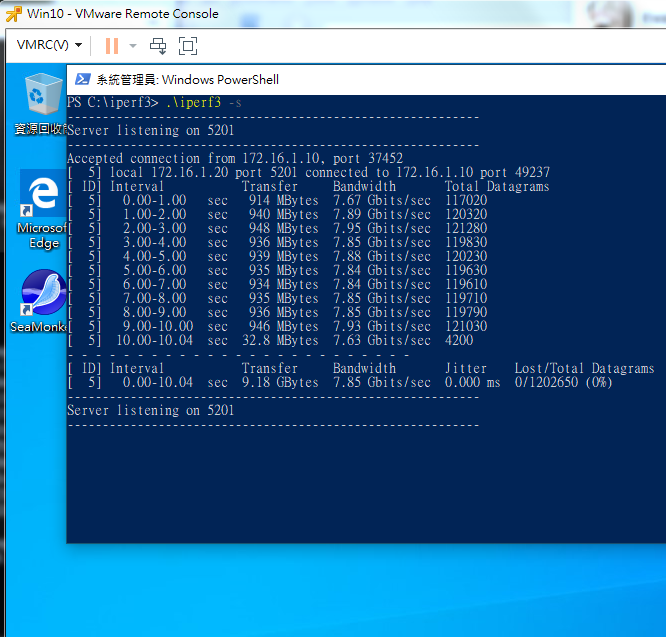
Task: Click the '9.18 GBytes' total transfer value
Action: pyautogui.click(x=280, y=383)
